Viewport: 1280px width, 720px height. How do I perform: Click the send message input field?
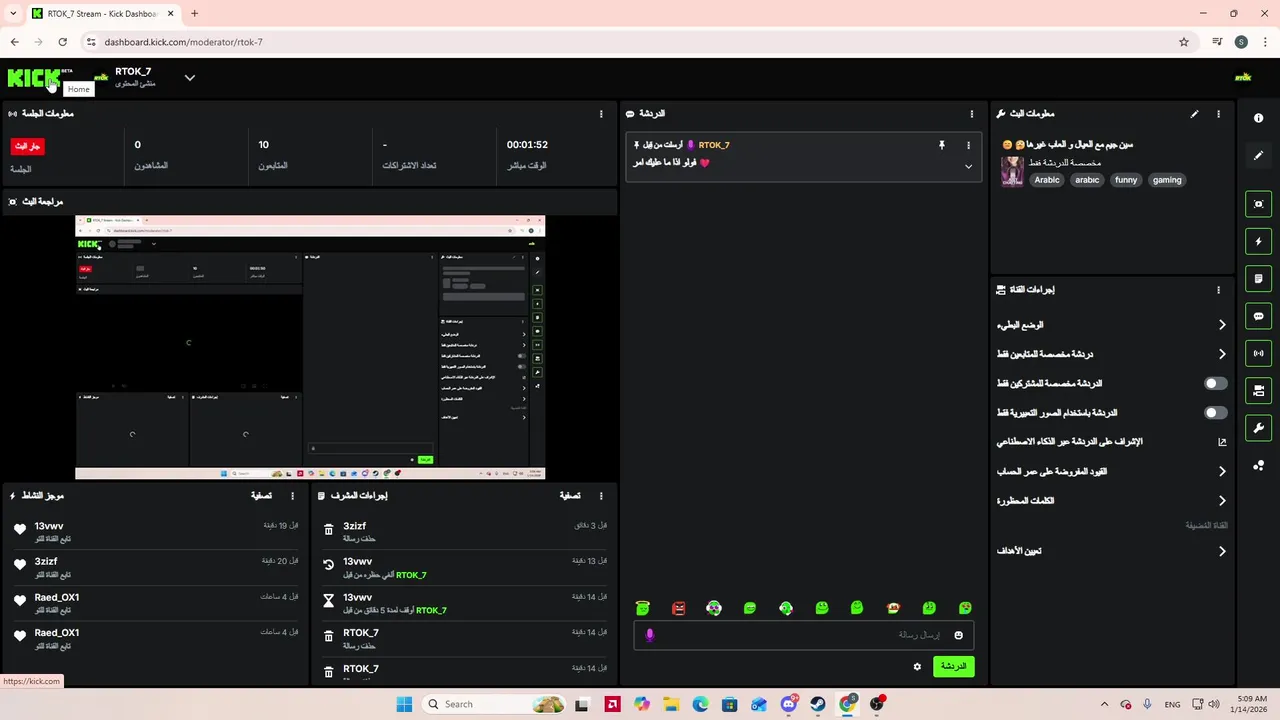(803, 635)
